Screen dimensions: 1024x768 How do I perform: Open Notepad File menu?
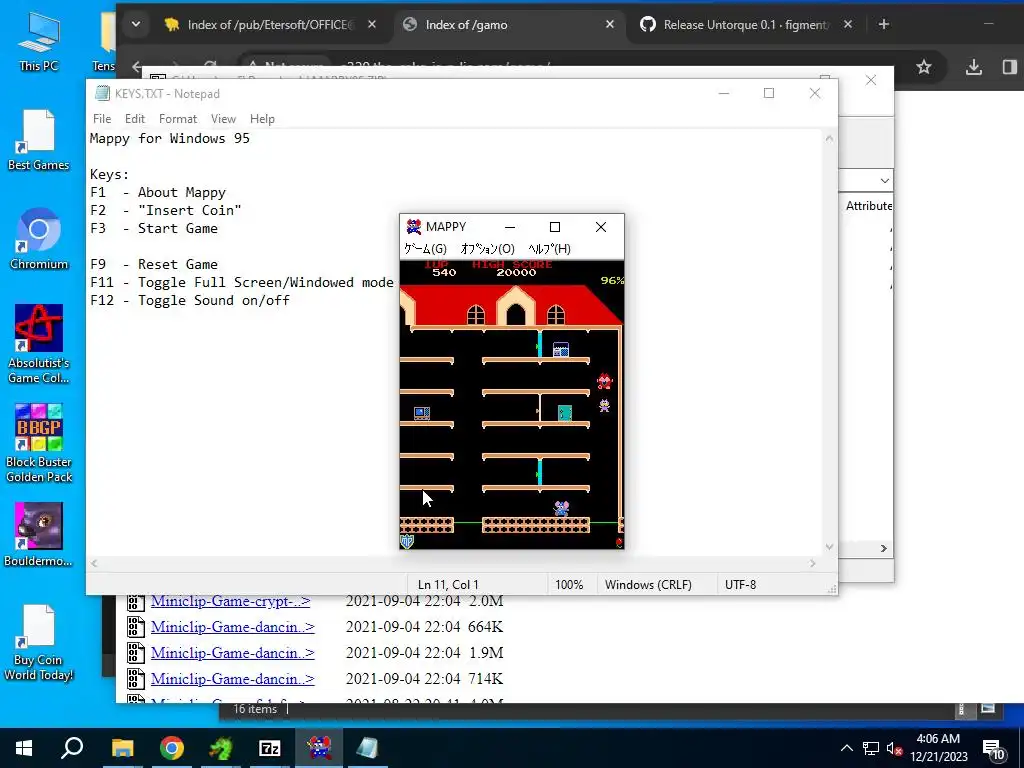[x=102, y=119]
